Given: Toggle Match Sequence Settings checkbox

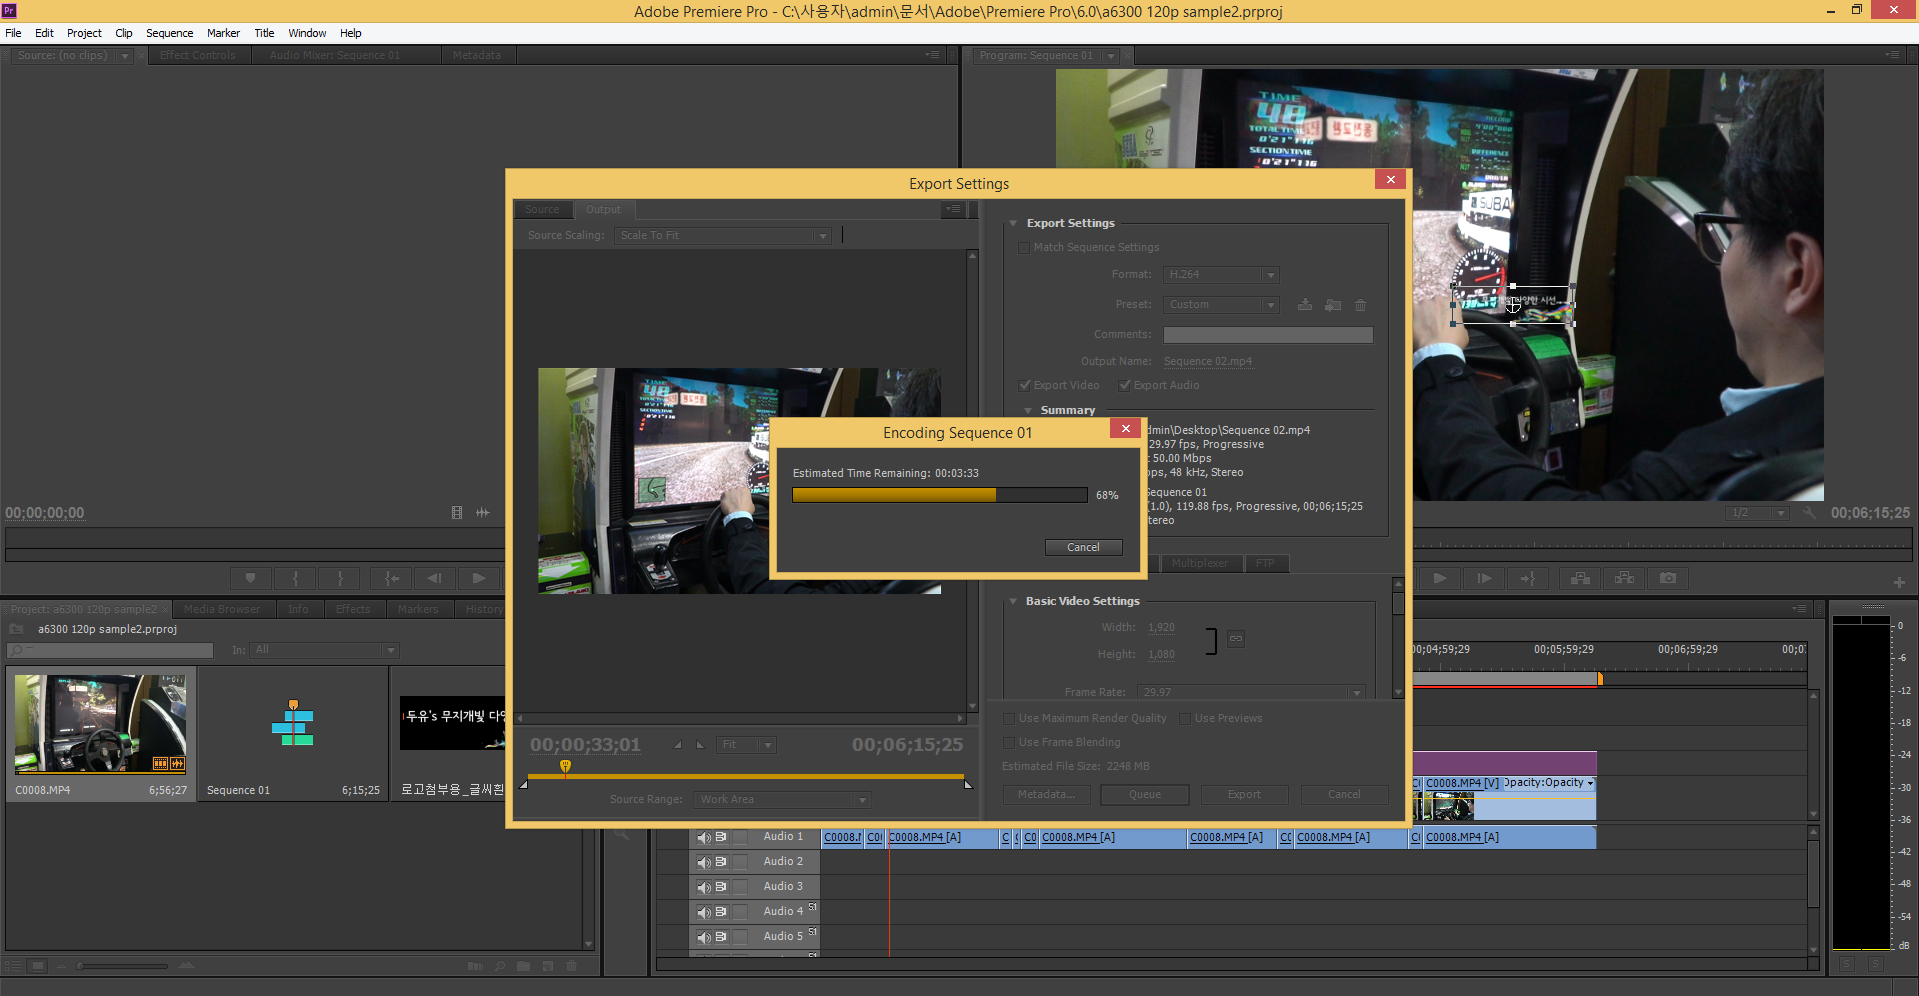Looking at the screenshot, I should [1024, 247].
